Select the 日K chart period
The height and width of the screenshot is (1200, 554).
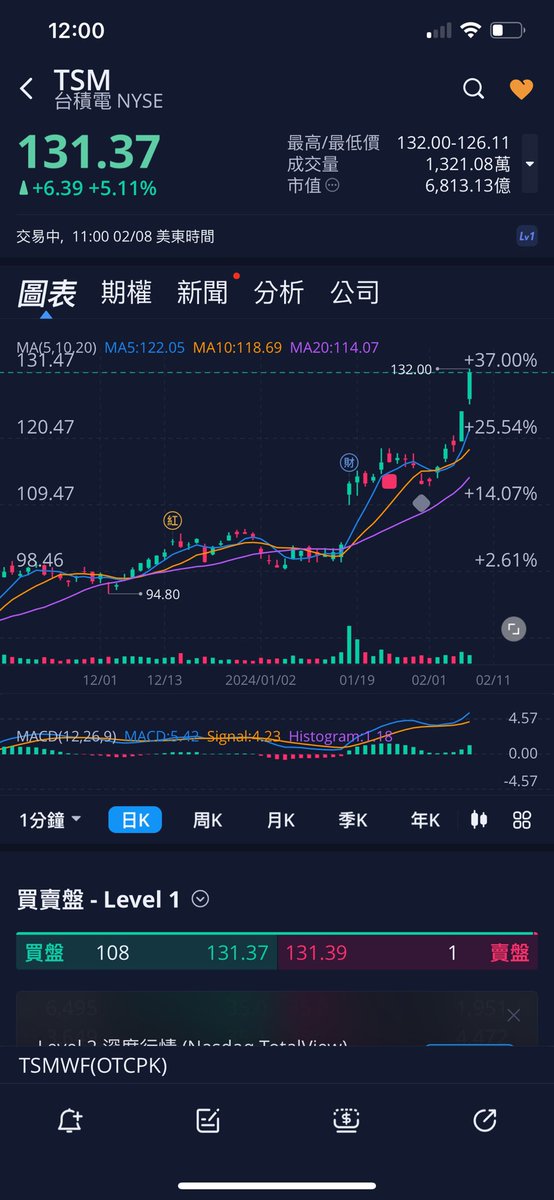click(x=135, y=820)
